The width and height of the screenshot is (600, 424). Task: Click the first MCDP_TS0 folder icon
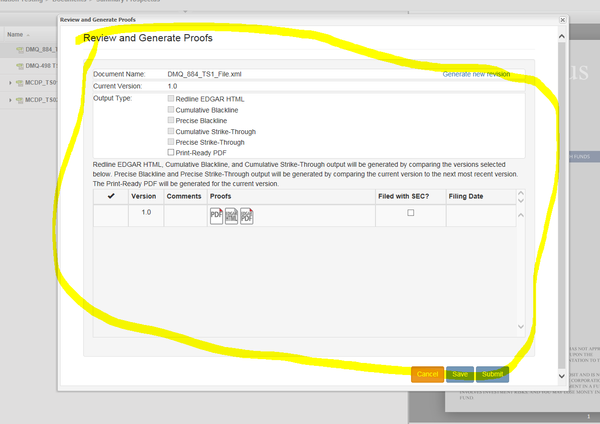click(x=19, y=83)
